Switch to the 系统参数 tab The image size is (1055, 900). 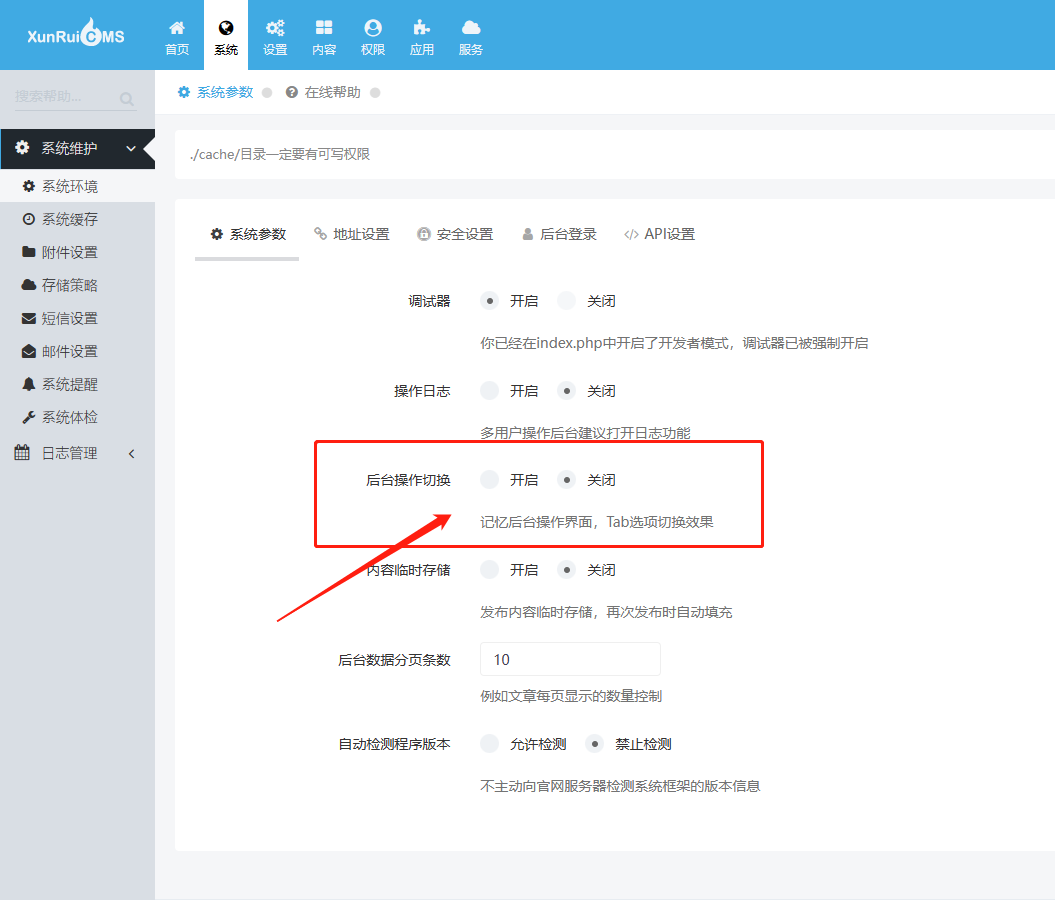248,234
